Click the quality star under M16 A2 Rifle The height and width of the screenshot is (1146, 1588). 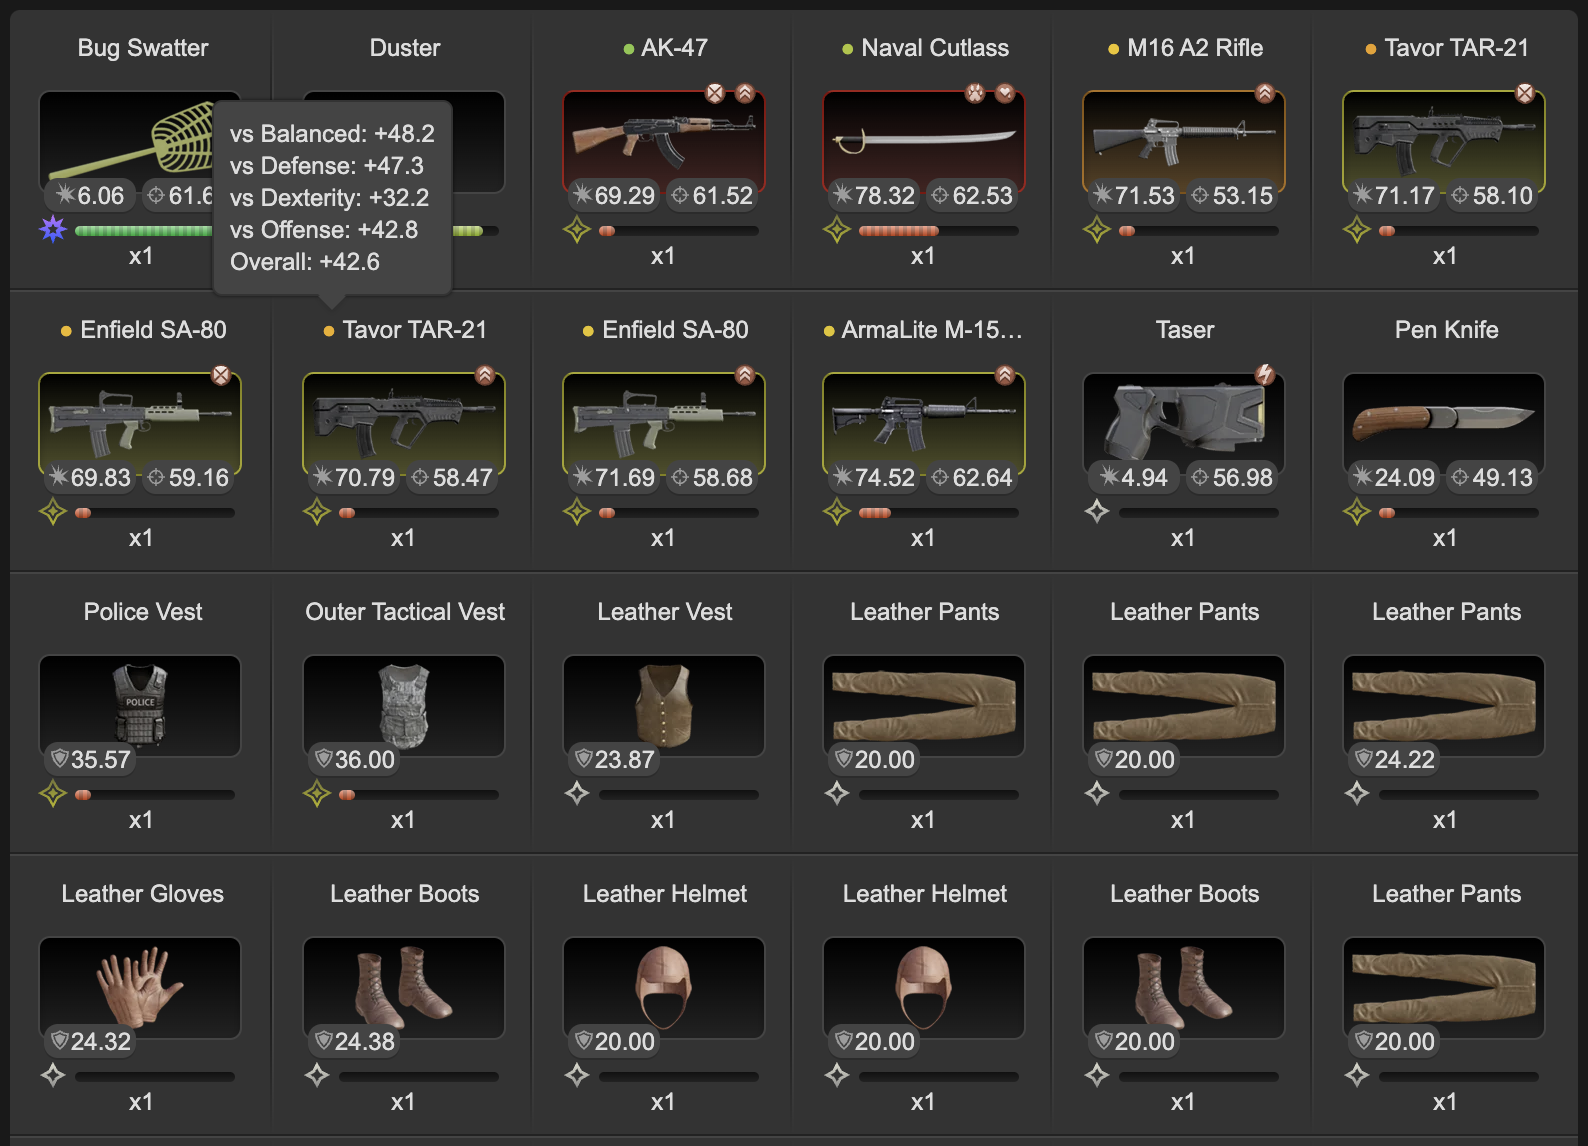coord(1097,230)
